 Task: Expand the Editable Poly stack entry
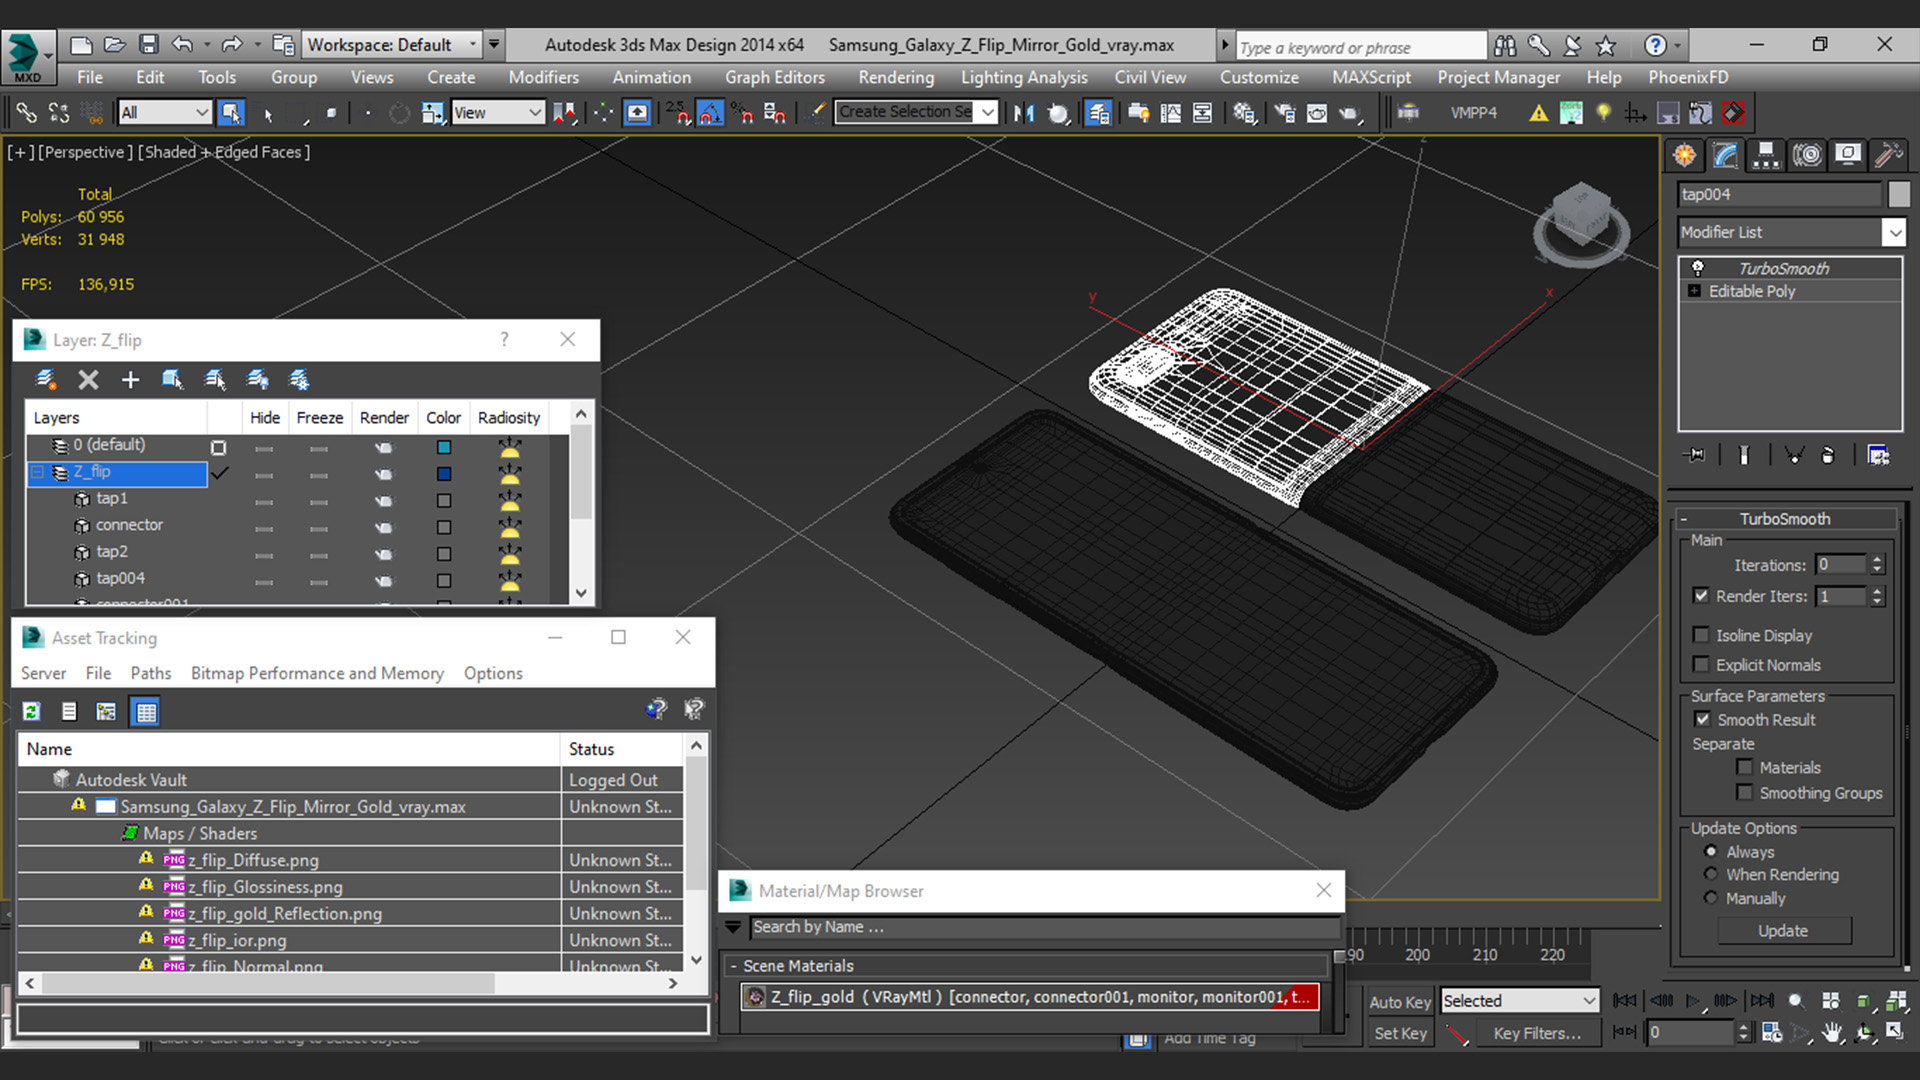tap(1694, 291)
